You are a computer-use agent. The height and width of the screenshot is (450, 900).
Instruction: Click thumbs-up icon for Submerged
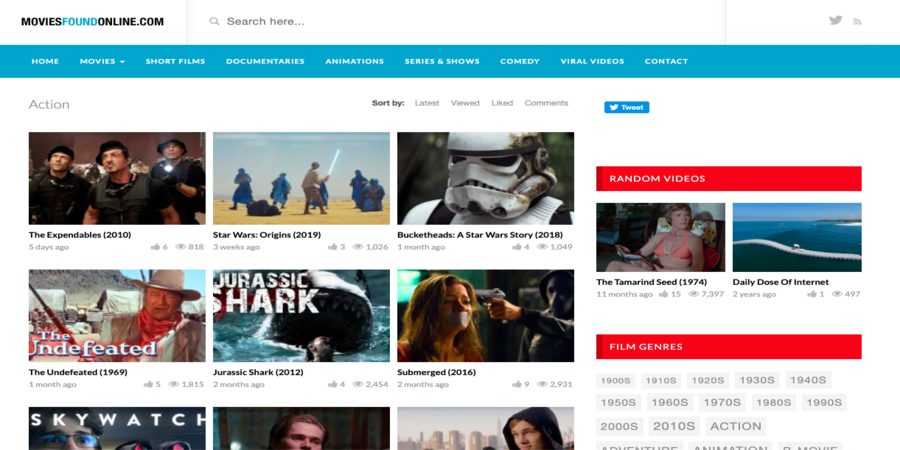click(517, 384)
